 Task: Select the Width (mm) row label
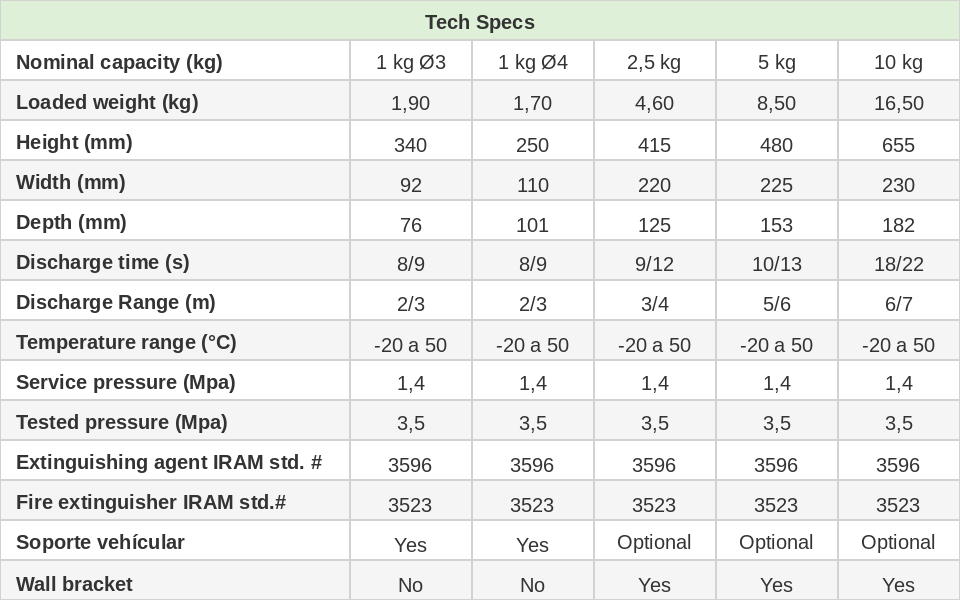(71, 182)
